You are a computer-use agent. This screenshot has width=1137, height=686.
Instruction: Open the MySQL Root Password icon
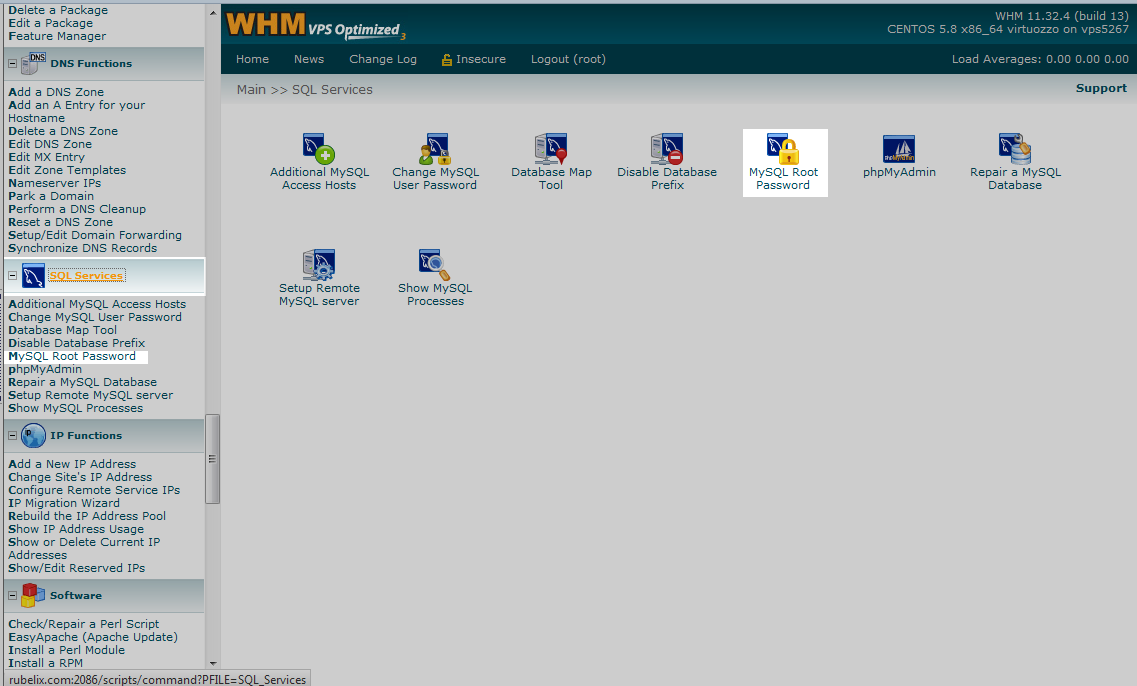tap(785, 150)
